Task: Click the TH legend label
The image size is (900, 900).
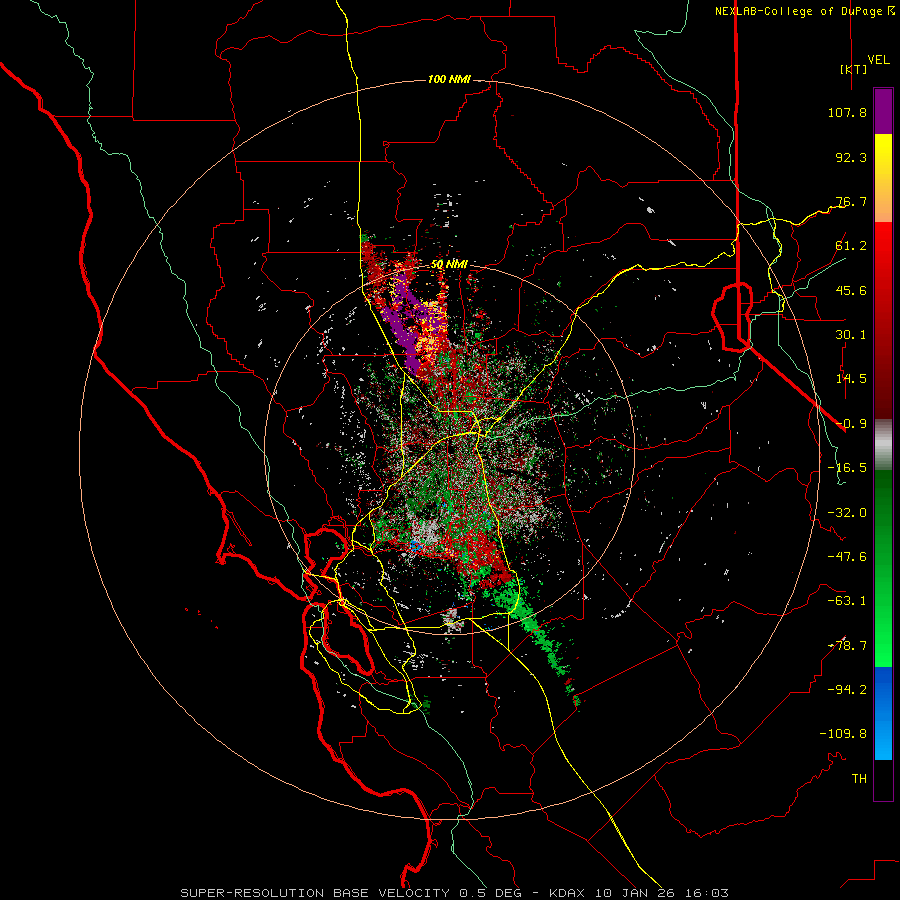Action: point(859,779)
